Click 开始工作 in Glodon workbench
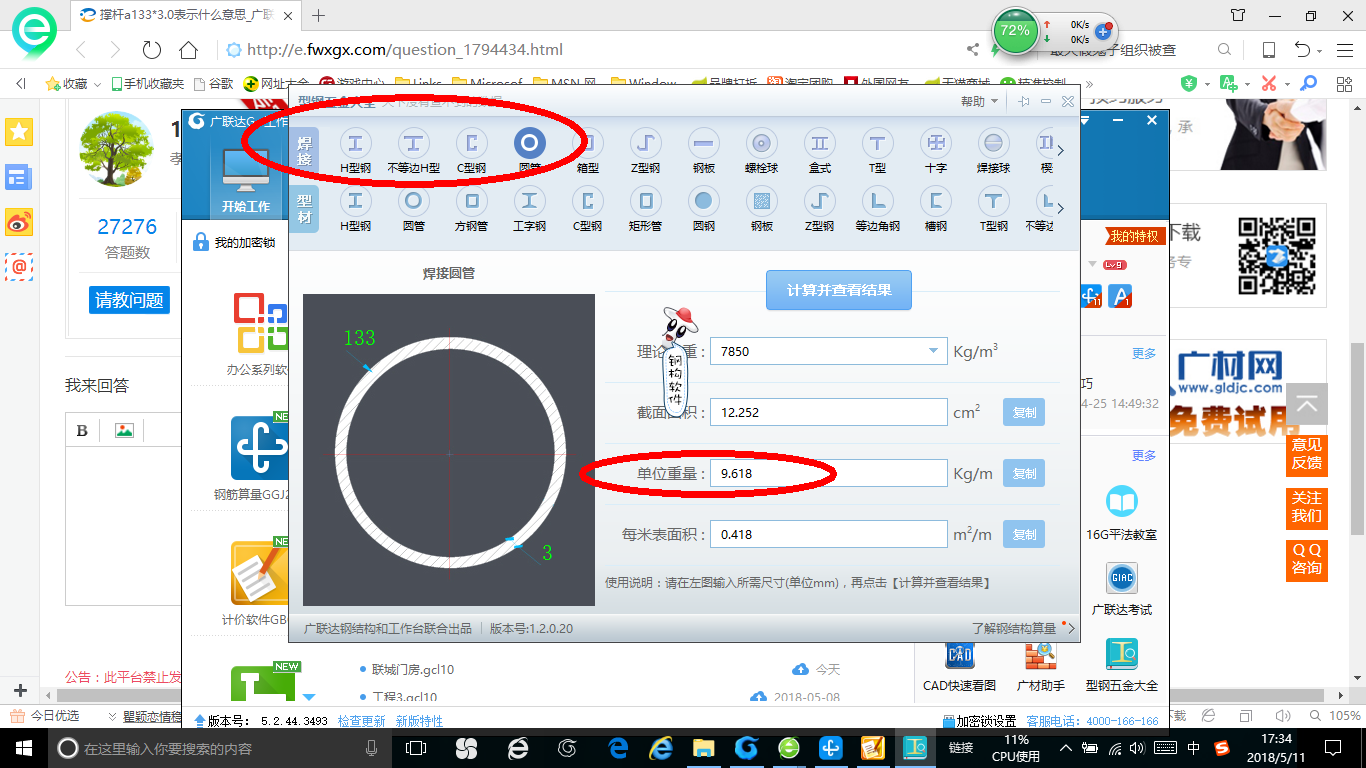1366x768 pixels. [246, 179]
